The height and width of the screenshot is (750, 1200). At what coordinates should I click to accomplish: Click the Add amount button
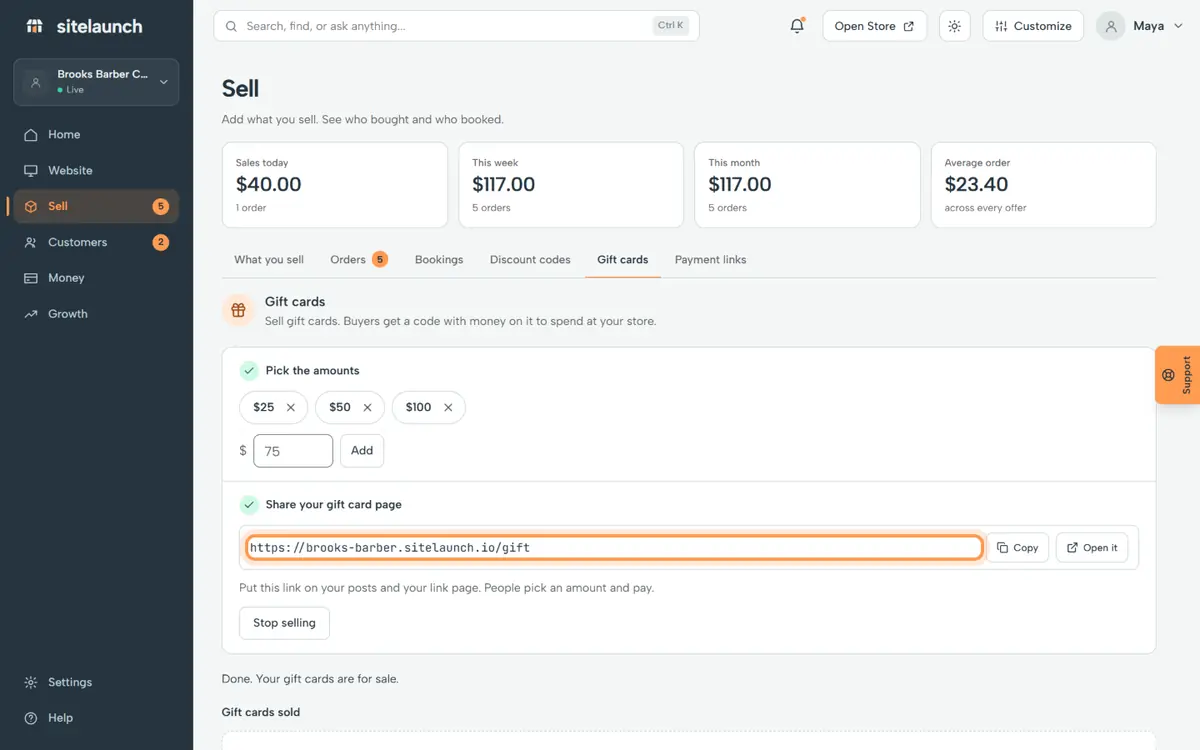click(362, 451)
